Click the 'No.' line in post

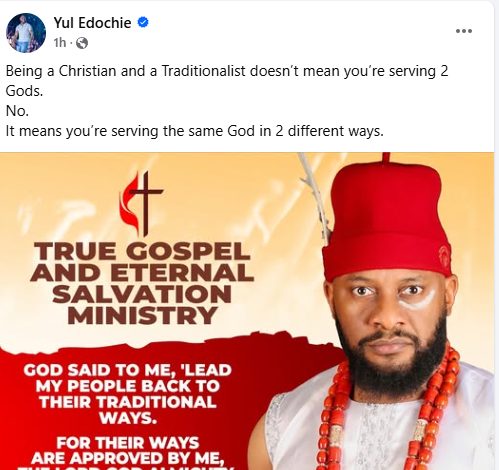17,111
